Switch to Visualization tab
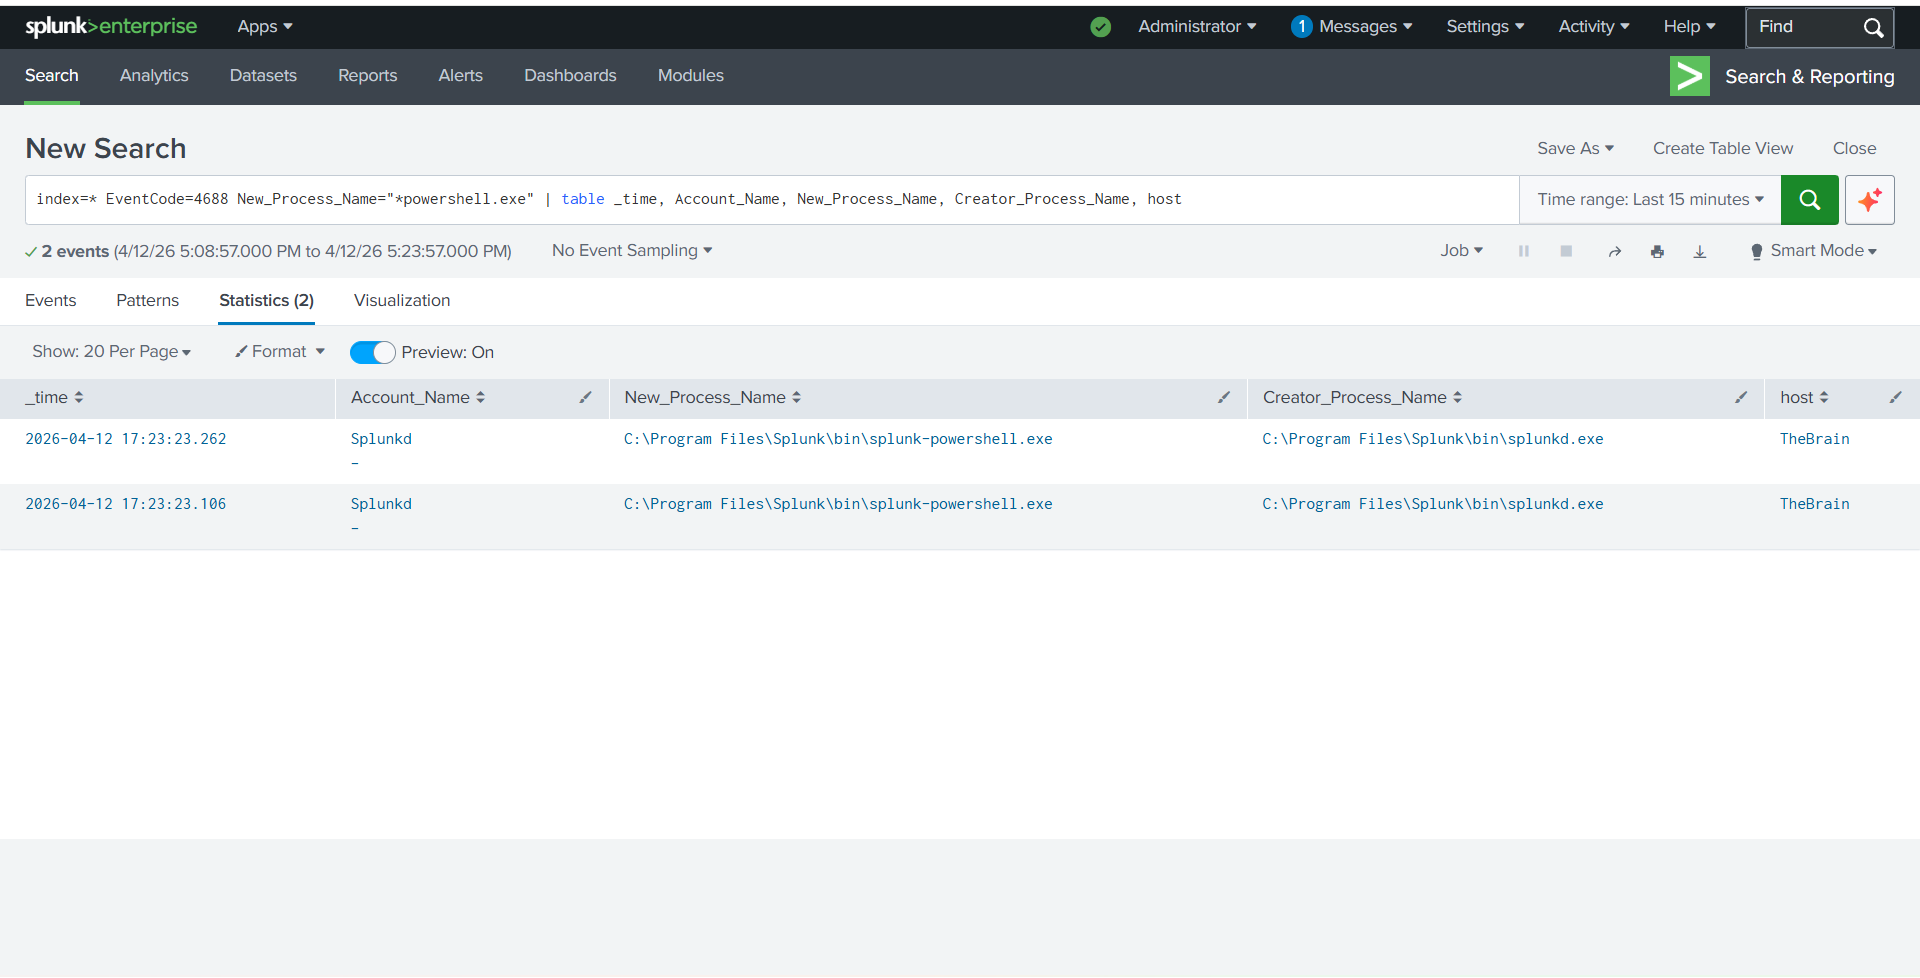The height and width of the screenshot is (978, 1920). click(x=402, y=301)
